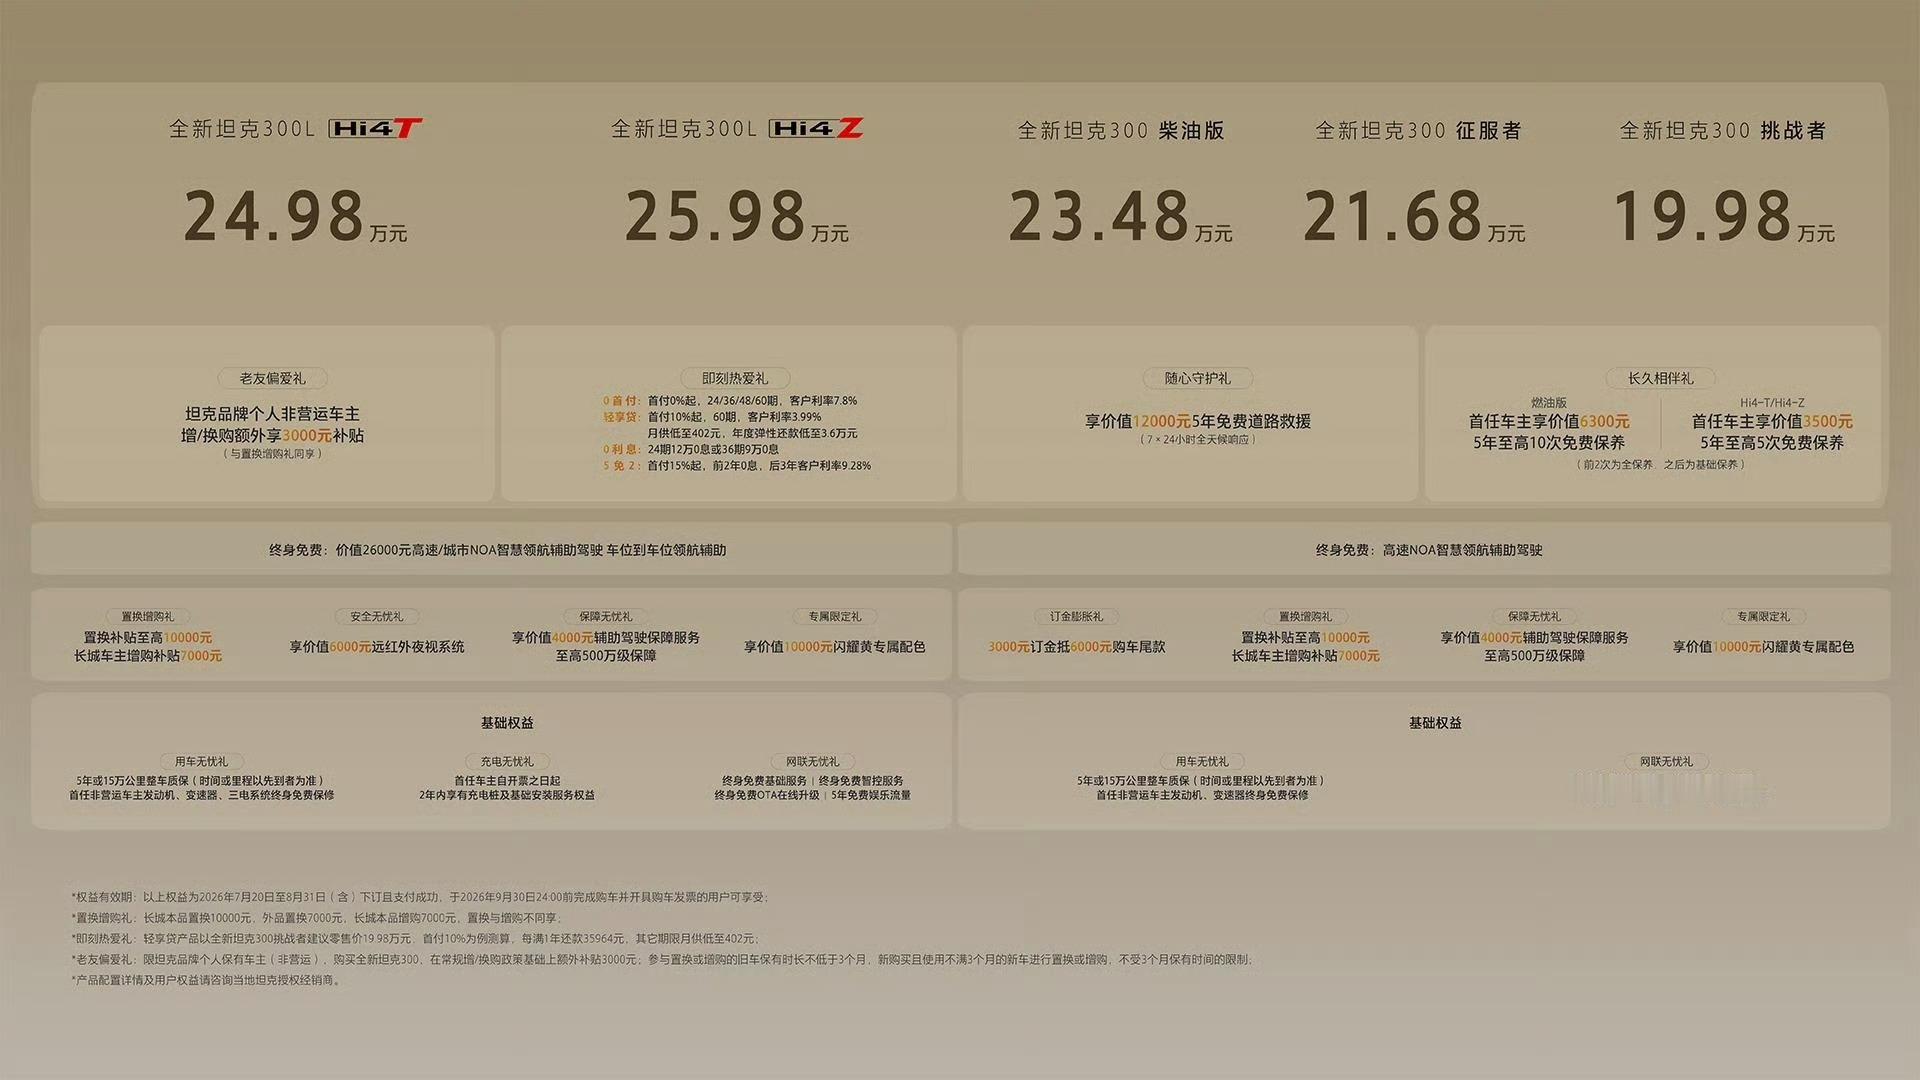Screen dimensions: 1920x1080
Task: Select the 全新坦克300L title beside Hi4T
Action: [x=242, y=129]
